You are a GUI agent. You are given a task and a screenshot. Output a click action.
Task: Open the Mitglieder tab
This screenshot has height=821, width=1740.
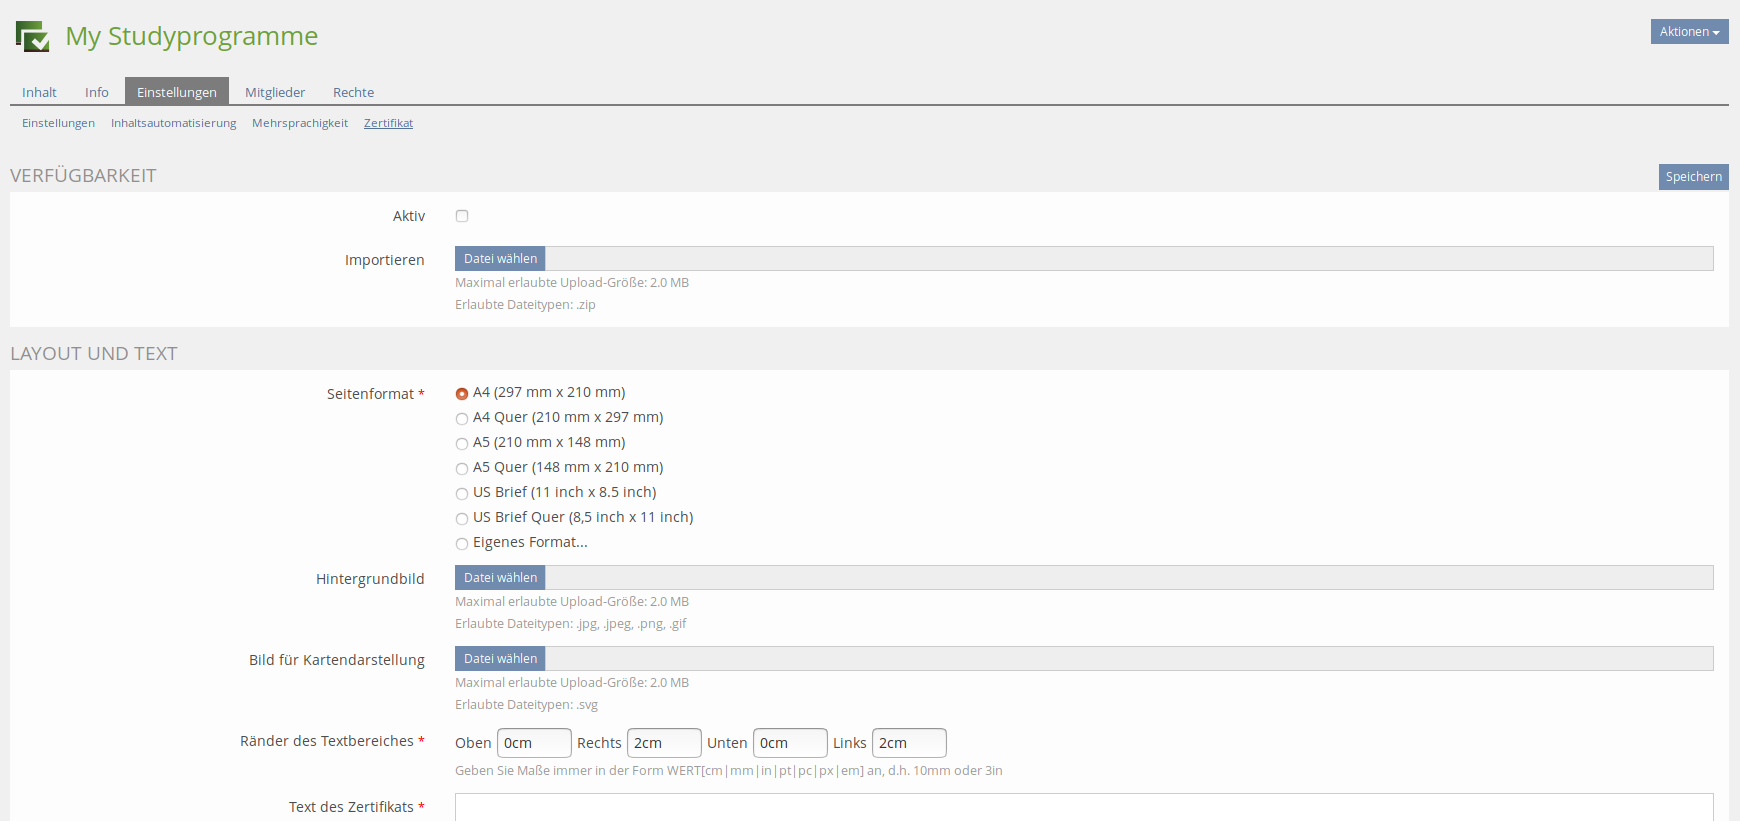pos(275,92)
